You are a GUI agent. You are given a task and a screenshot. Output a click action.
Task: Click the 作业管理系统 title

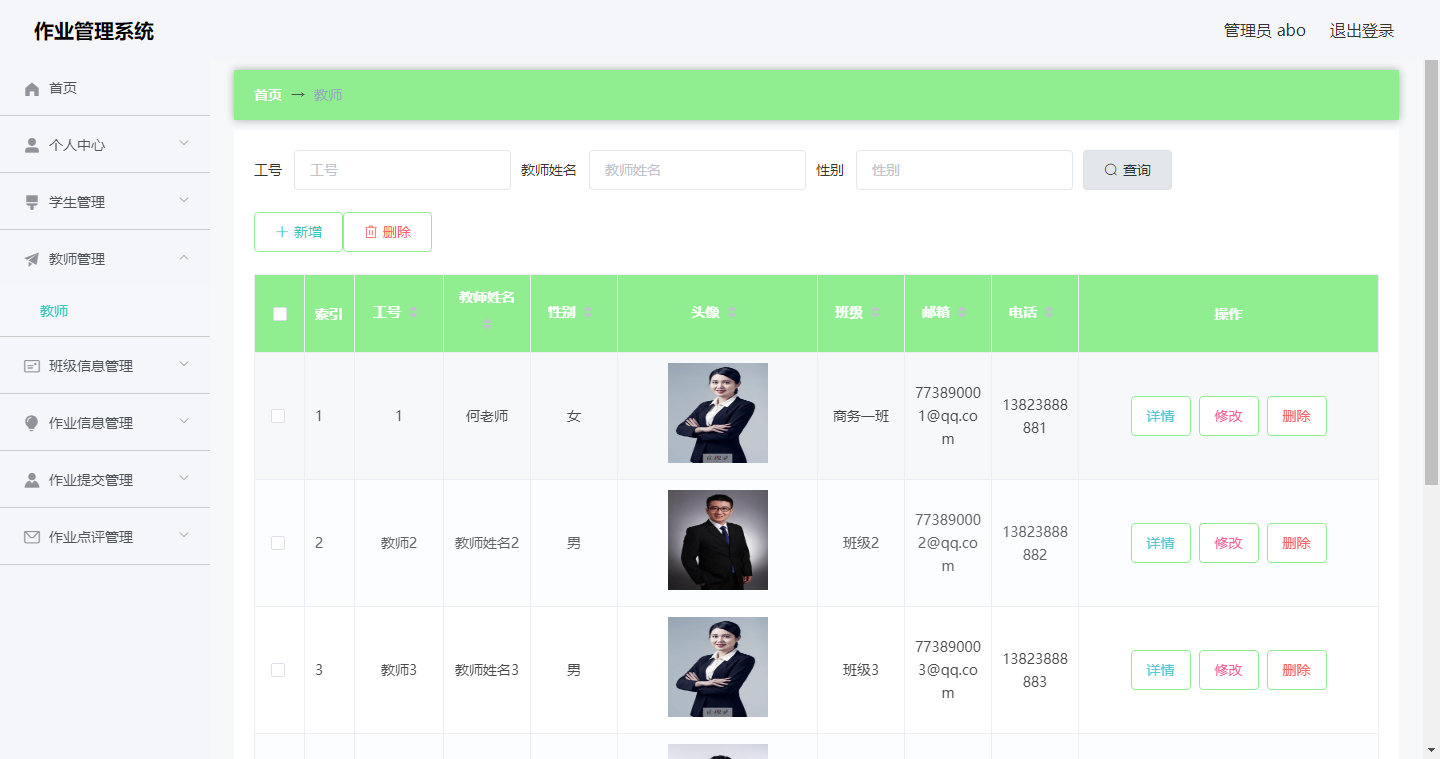[94, 31]
